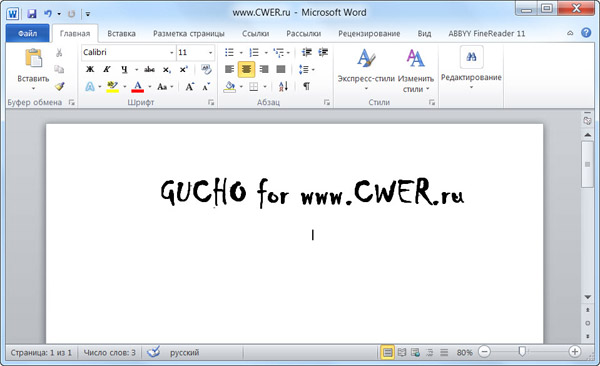This screenshot has height=366, width=600.
Task: Click the Copy icon in clipboard group
Action: [59, 69]
